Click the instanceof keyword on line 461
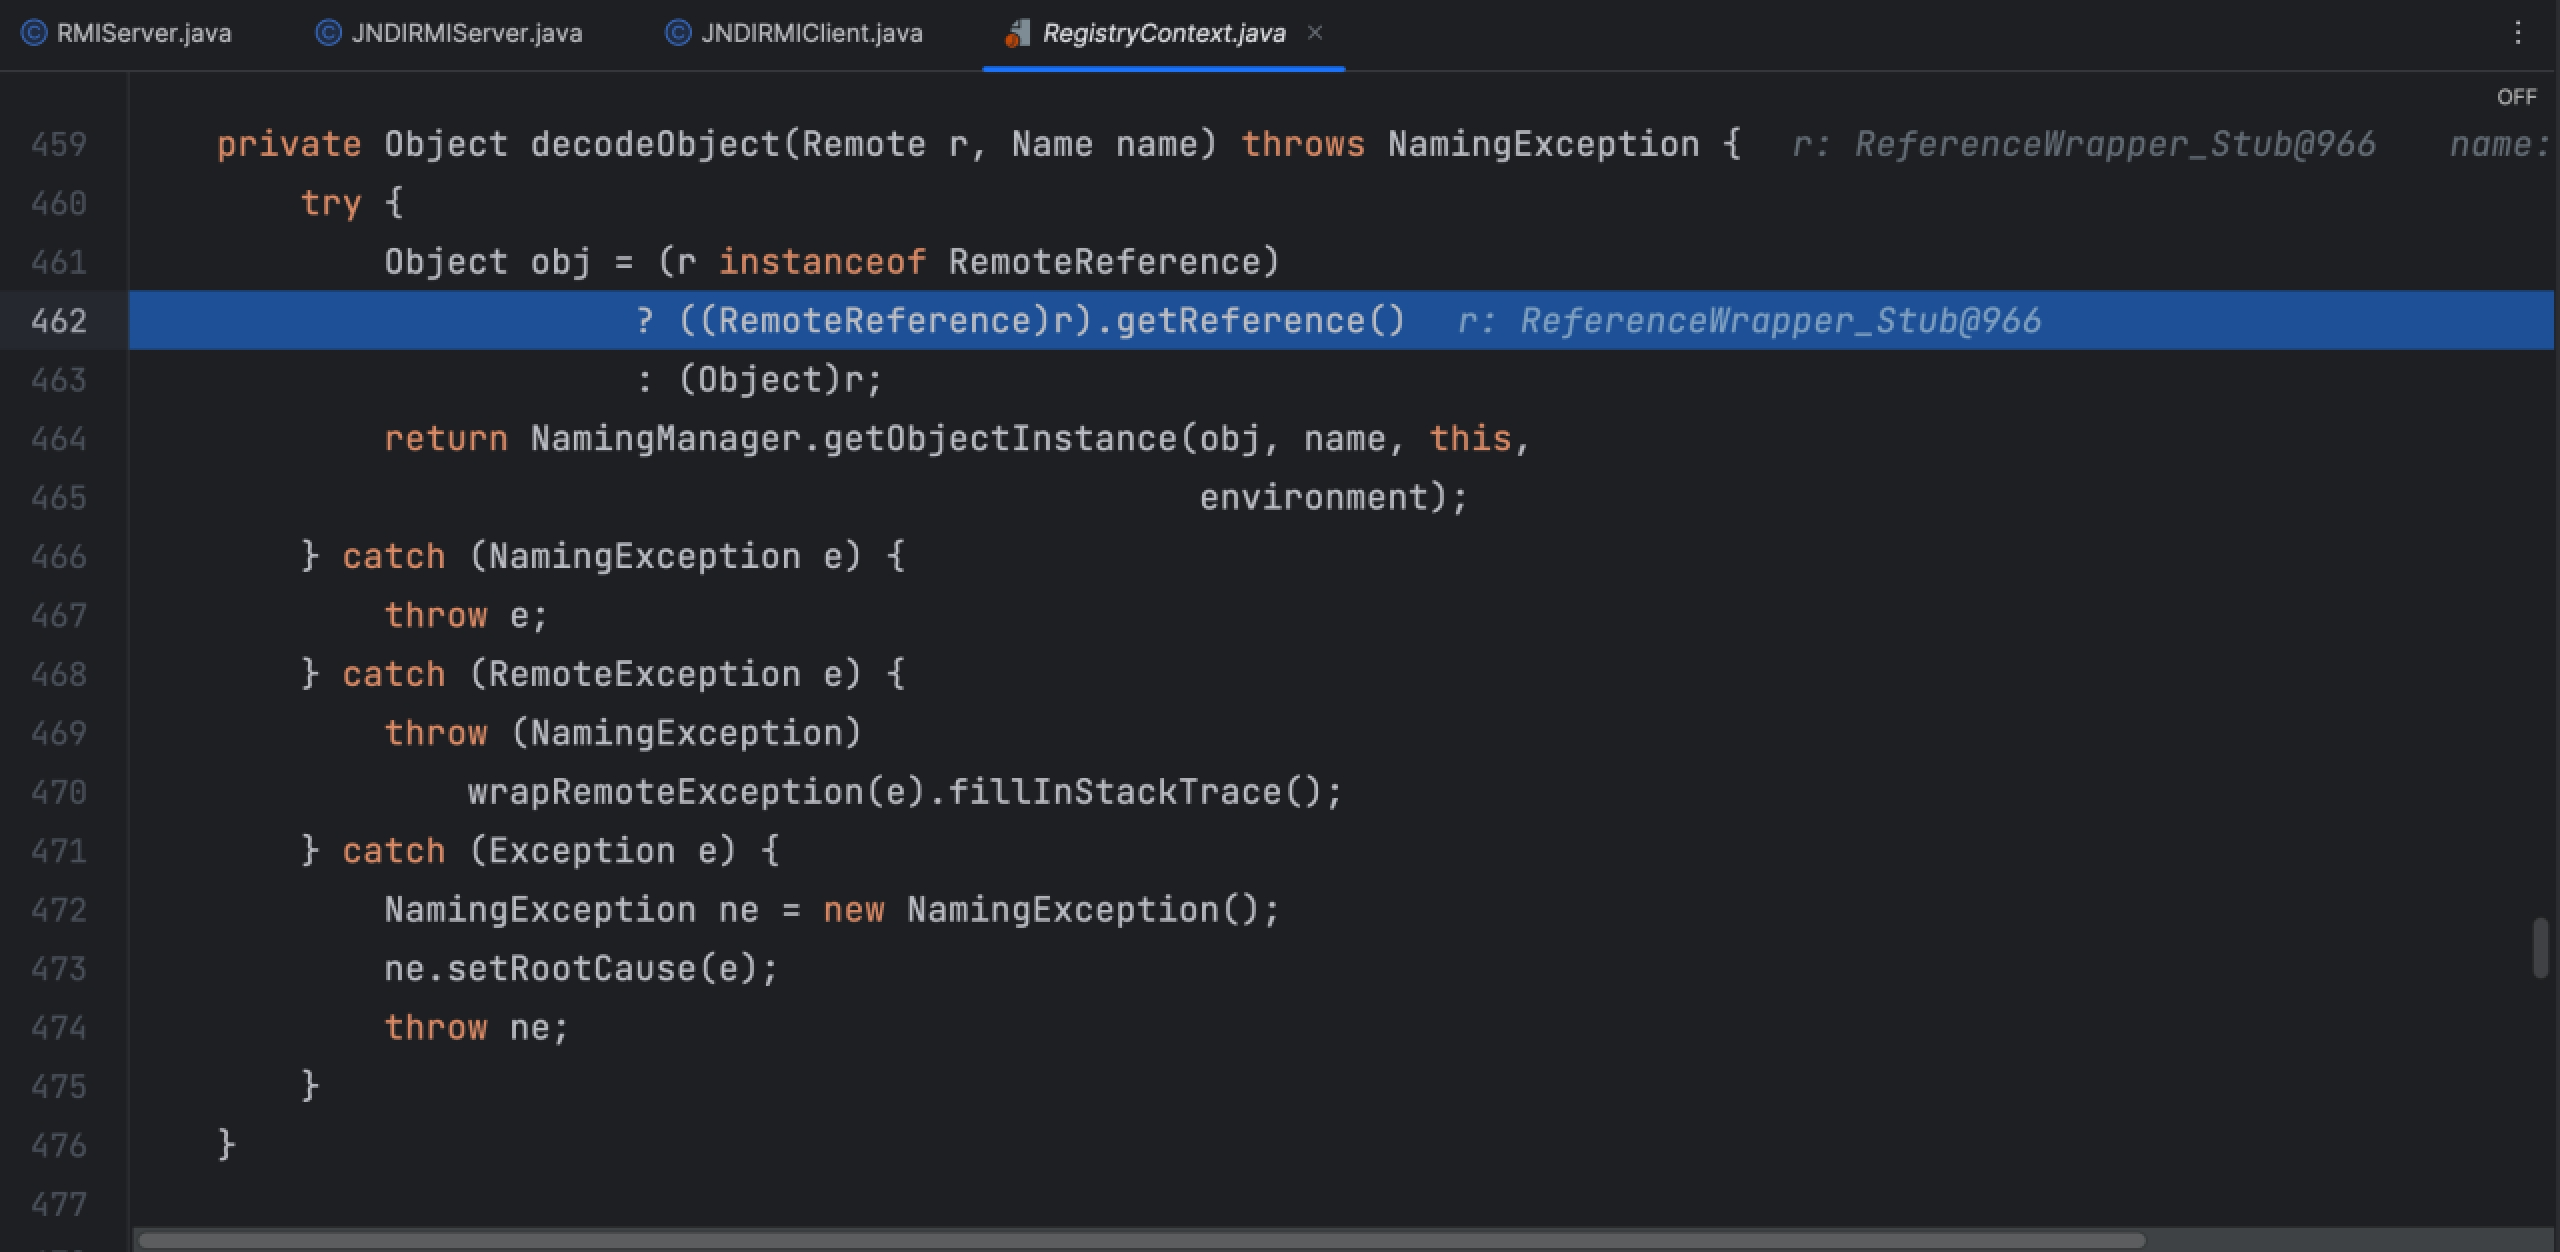Viewport: 2560px width, 1252px height. (822, 262)
